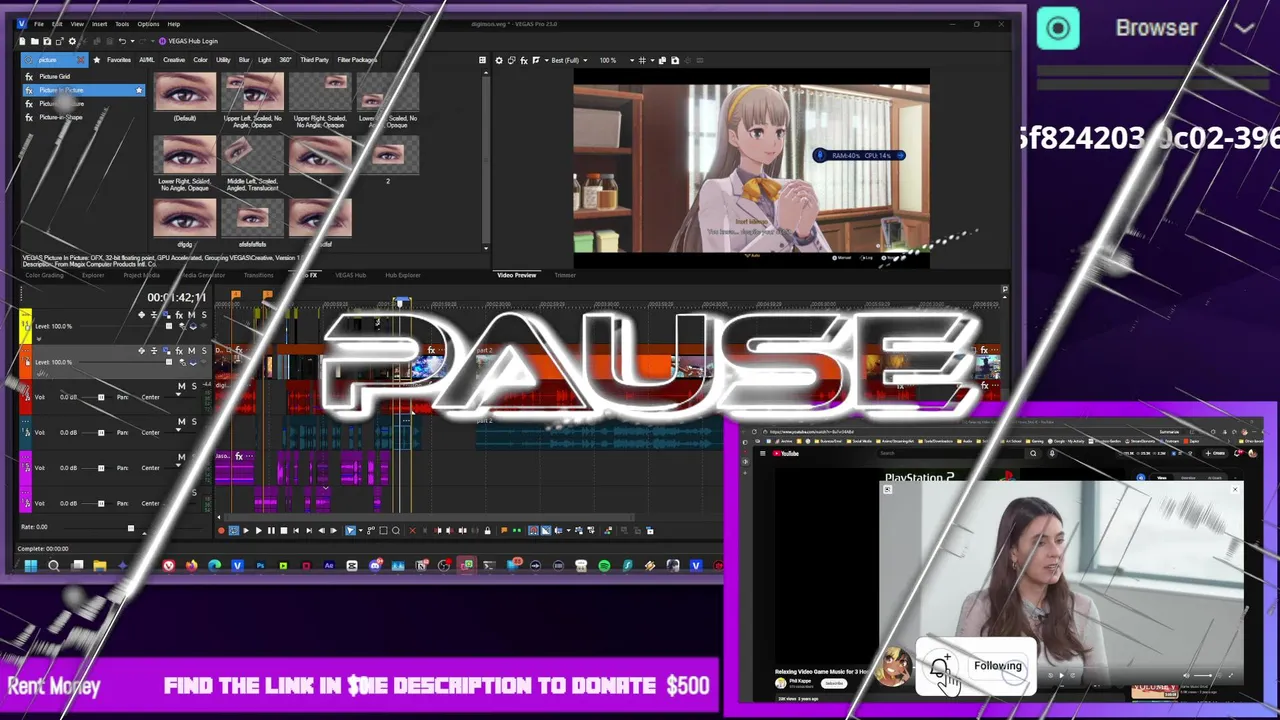Image resolution: width=1280 pixels, height=720 pixels.
Task: Open Project Properties gear in main toolbar
Action: point(72,41)
